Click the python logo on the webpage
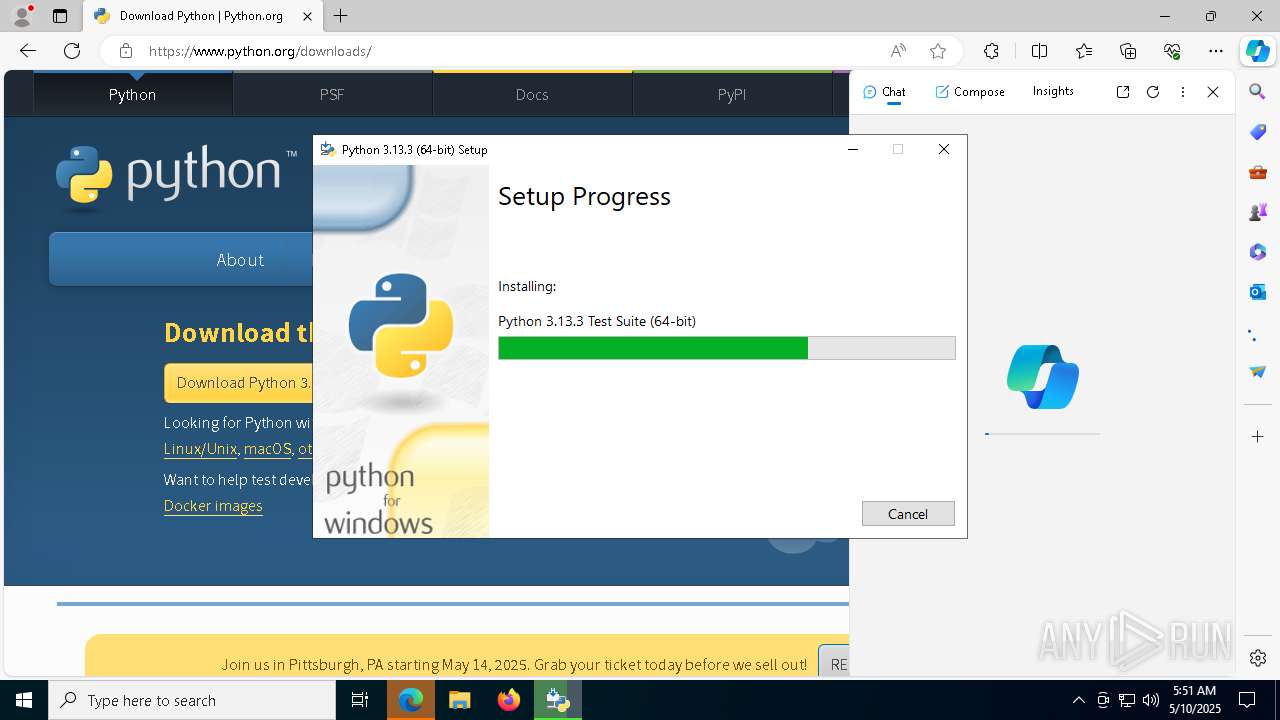This screenshot has height=720, width=1280. click(x=175, y=177)
